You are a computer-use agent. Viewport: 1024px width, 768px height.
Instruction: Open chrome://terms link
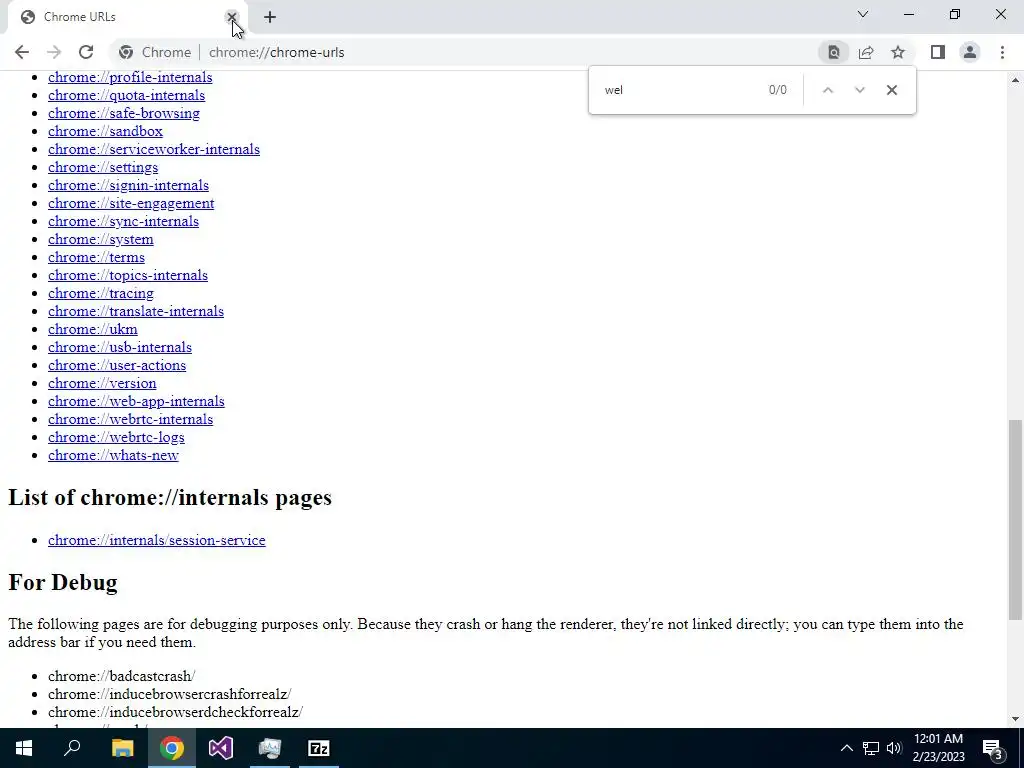pyautogui.click(x=96, y=257)
